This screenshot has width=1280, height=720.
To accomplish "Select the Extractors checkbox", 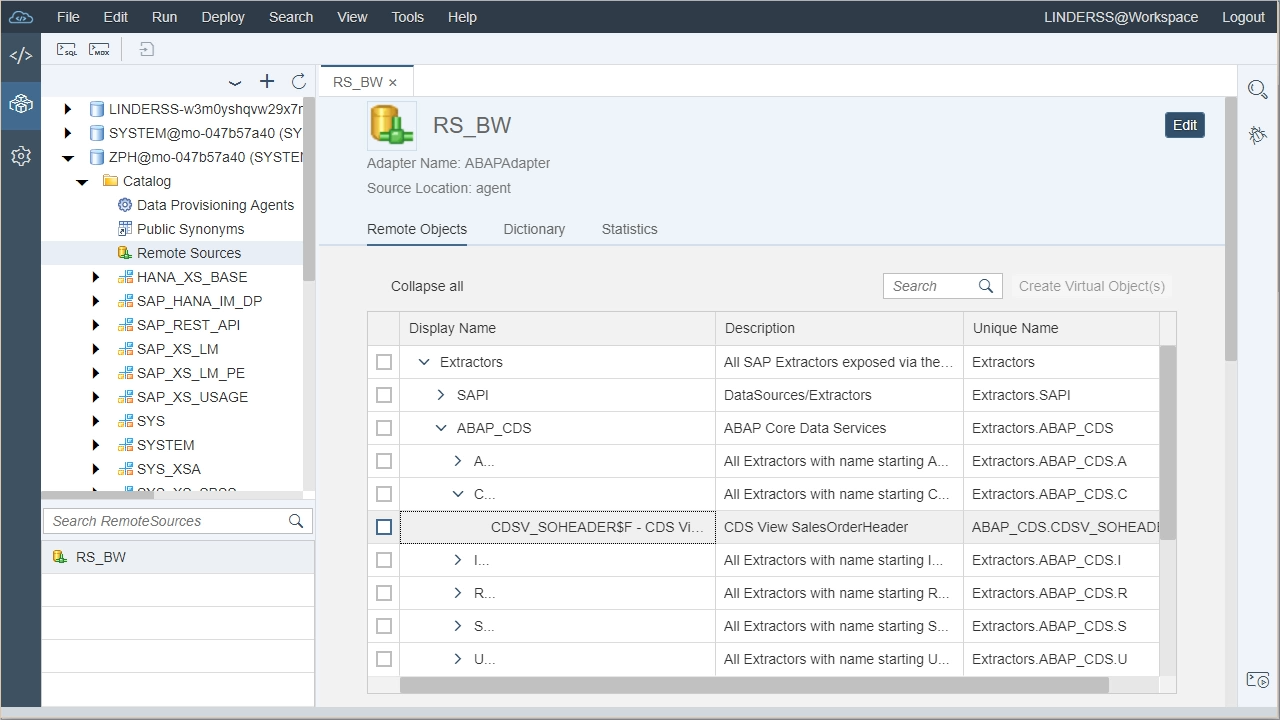I will tap(384, 362).
